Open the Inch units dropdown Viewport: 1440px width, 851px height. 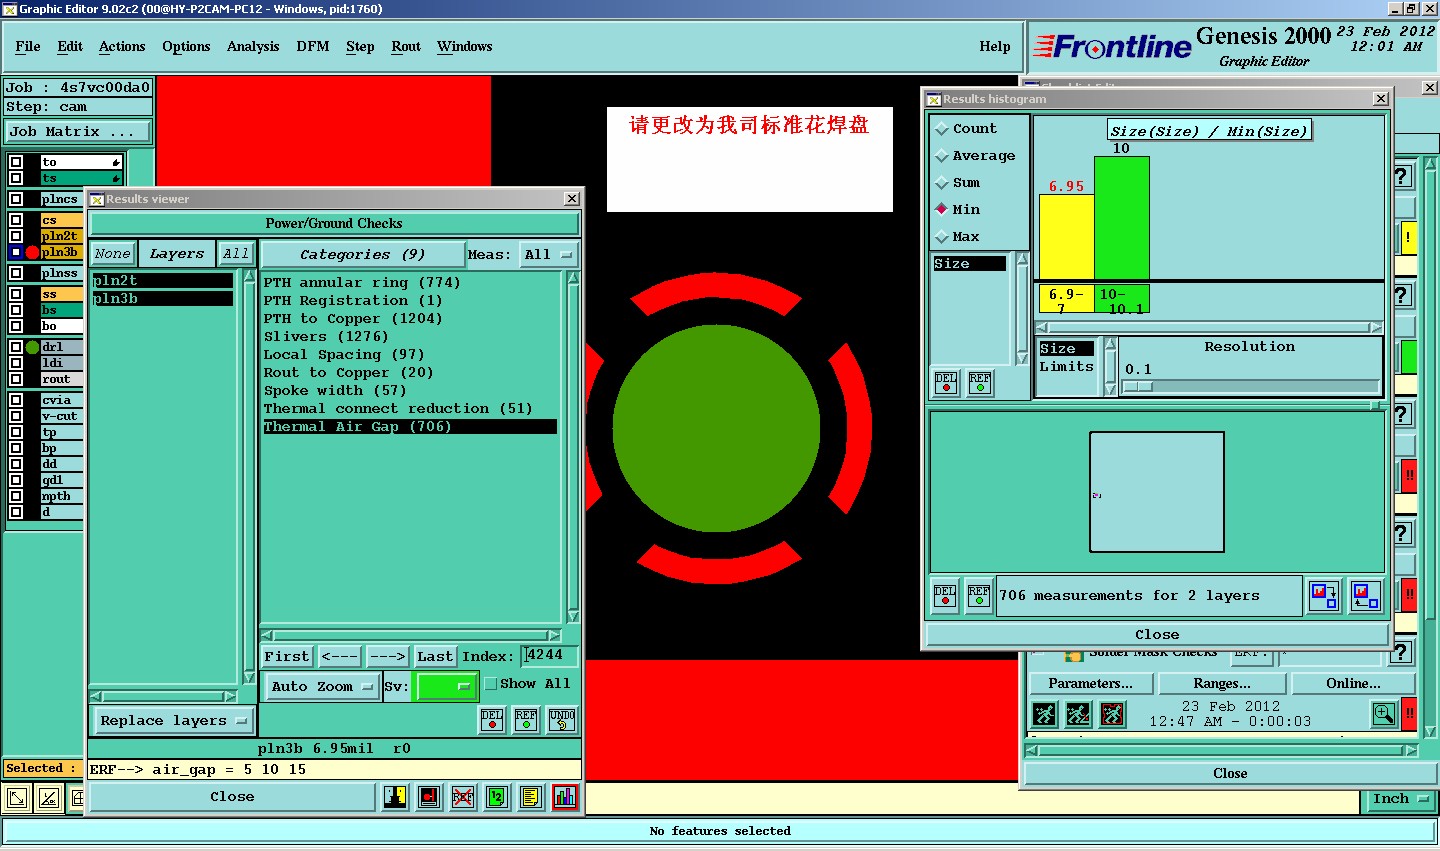click(1398, 799)
